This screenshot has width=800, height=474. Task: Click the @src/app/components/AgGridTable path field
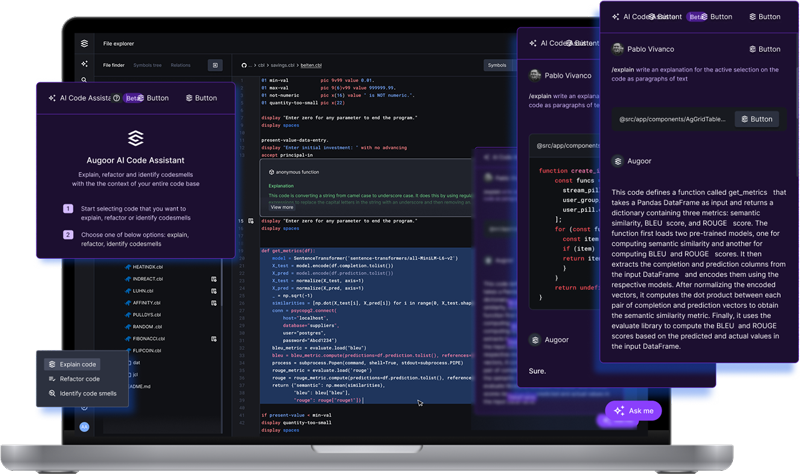point(672,119)
